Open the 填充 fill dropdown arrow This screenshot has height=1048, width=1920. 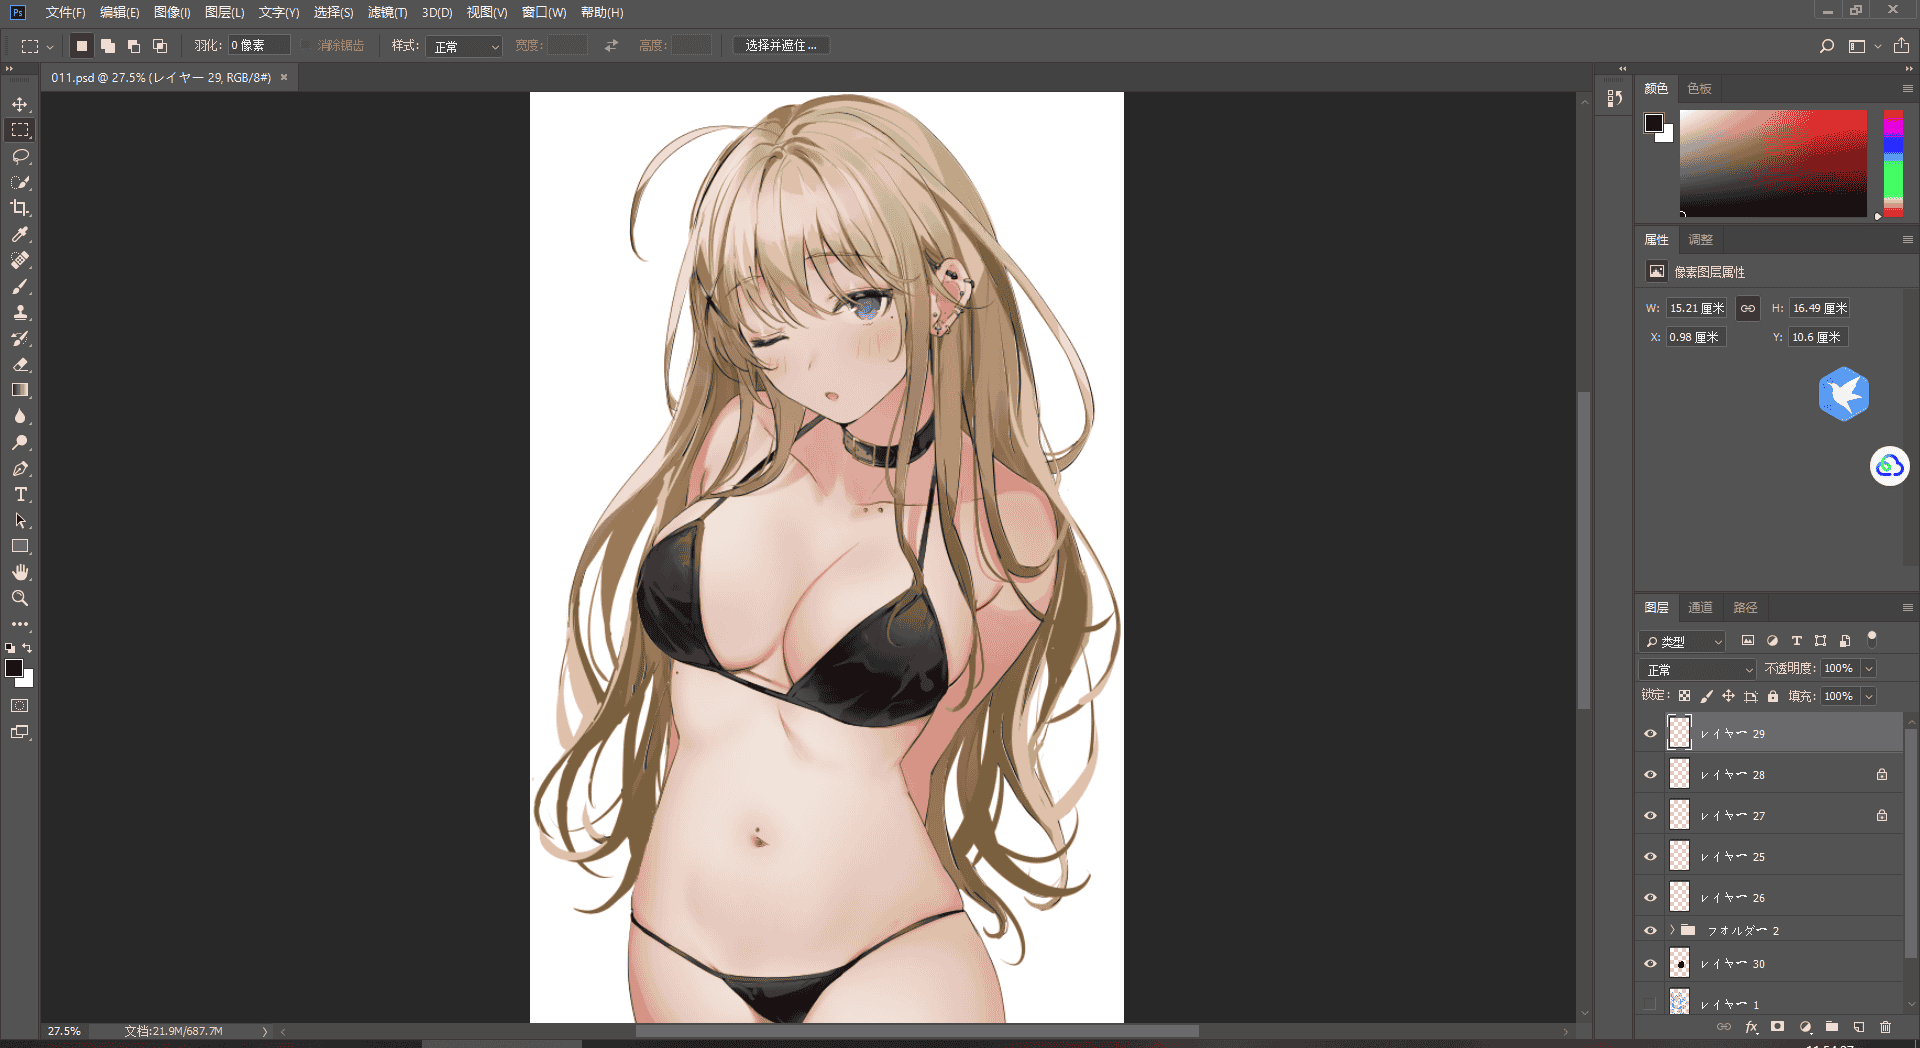click(x=1869, y=696)
